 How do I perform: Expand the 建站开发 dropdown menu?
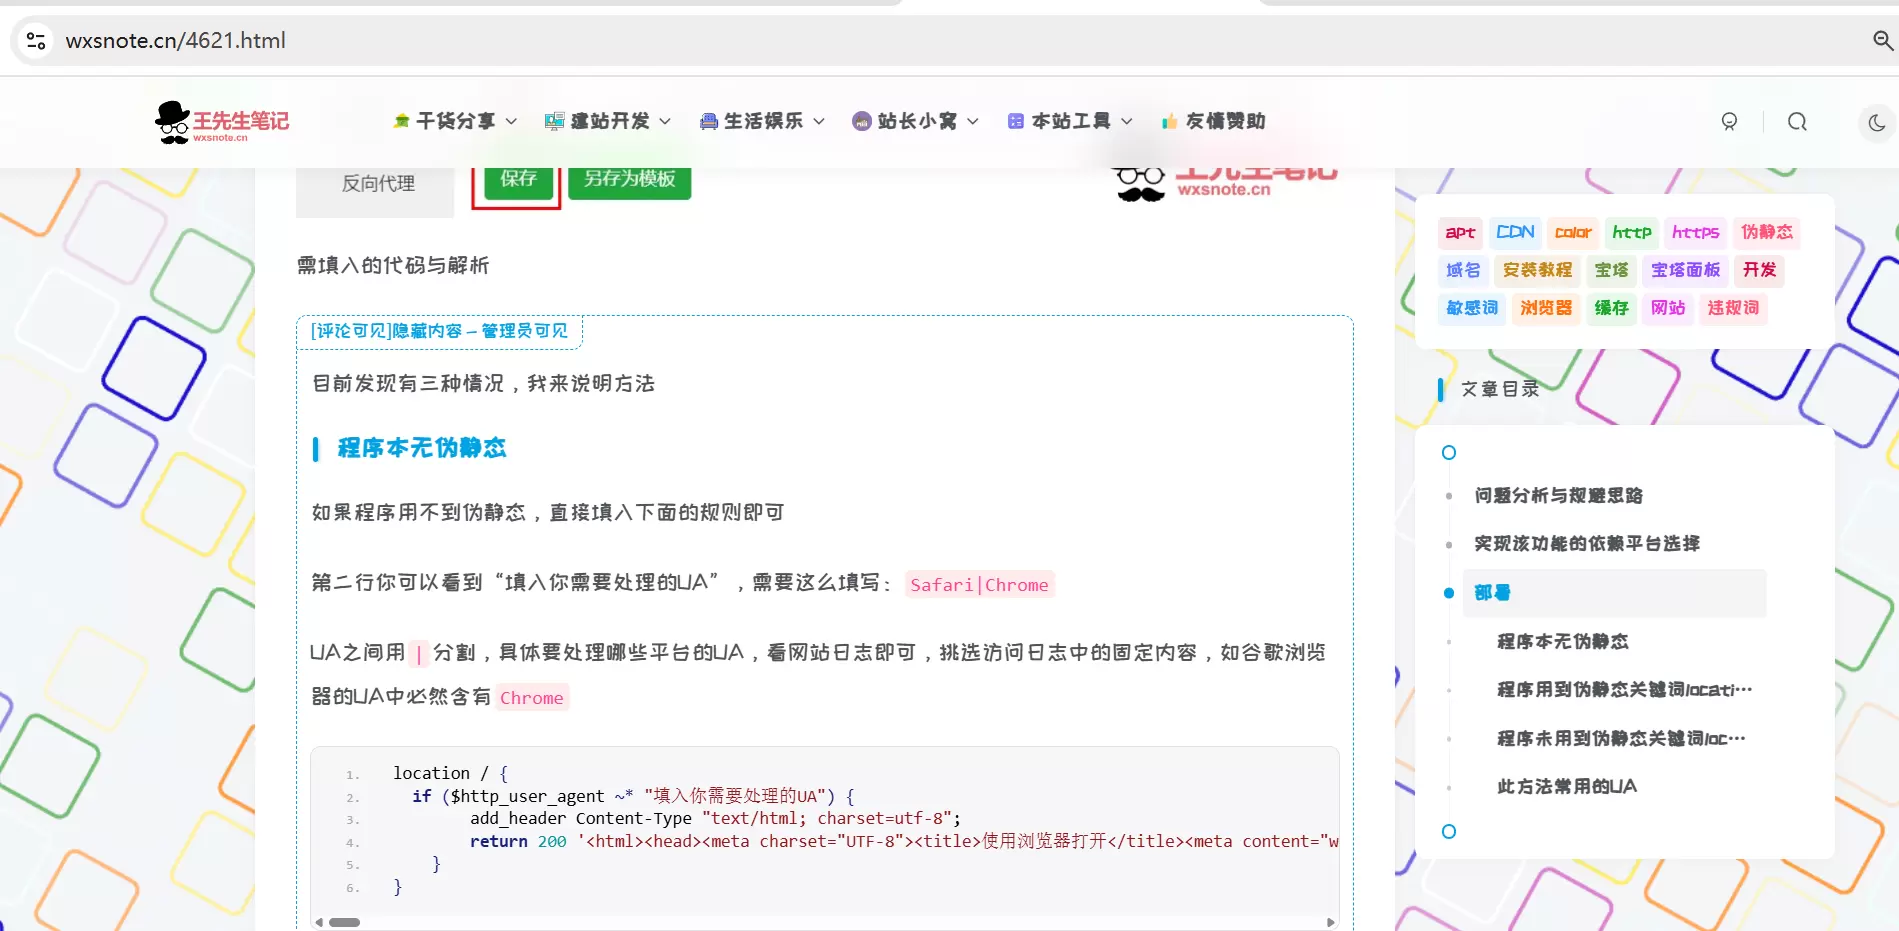point(608,121)
